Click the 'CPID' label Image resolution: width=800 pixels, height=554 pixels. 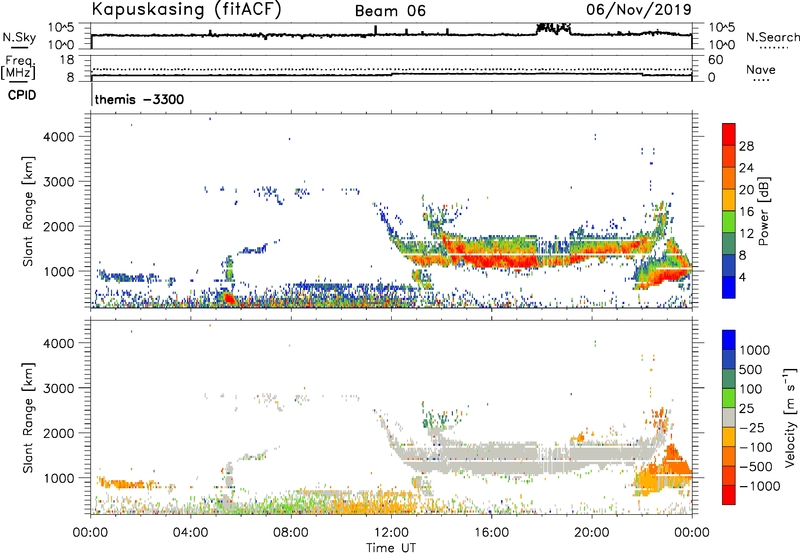[x=22, y=95]
